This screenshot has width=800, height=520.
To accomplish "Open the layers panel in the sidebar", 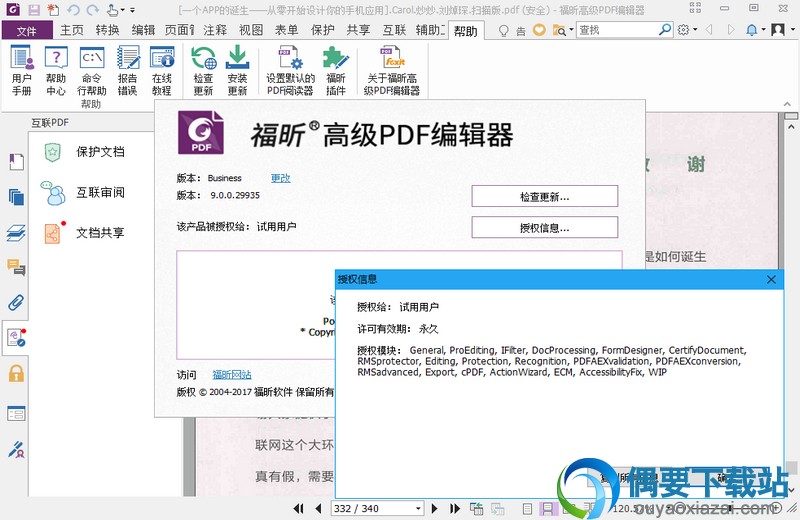I will point(16,233).
